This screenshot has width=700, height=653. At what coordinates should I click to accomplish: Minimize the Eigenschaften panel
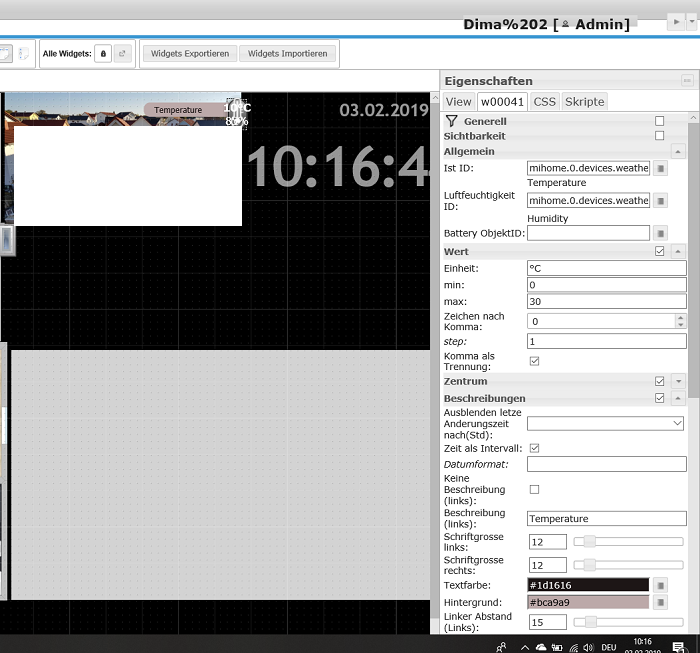click(687, 80)
